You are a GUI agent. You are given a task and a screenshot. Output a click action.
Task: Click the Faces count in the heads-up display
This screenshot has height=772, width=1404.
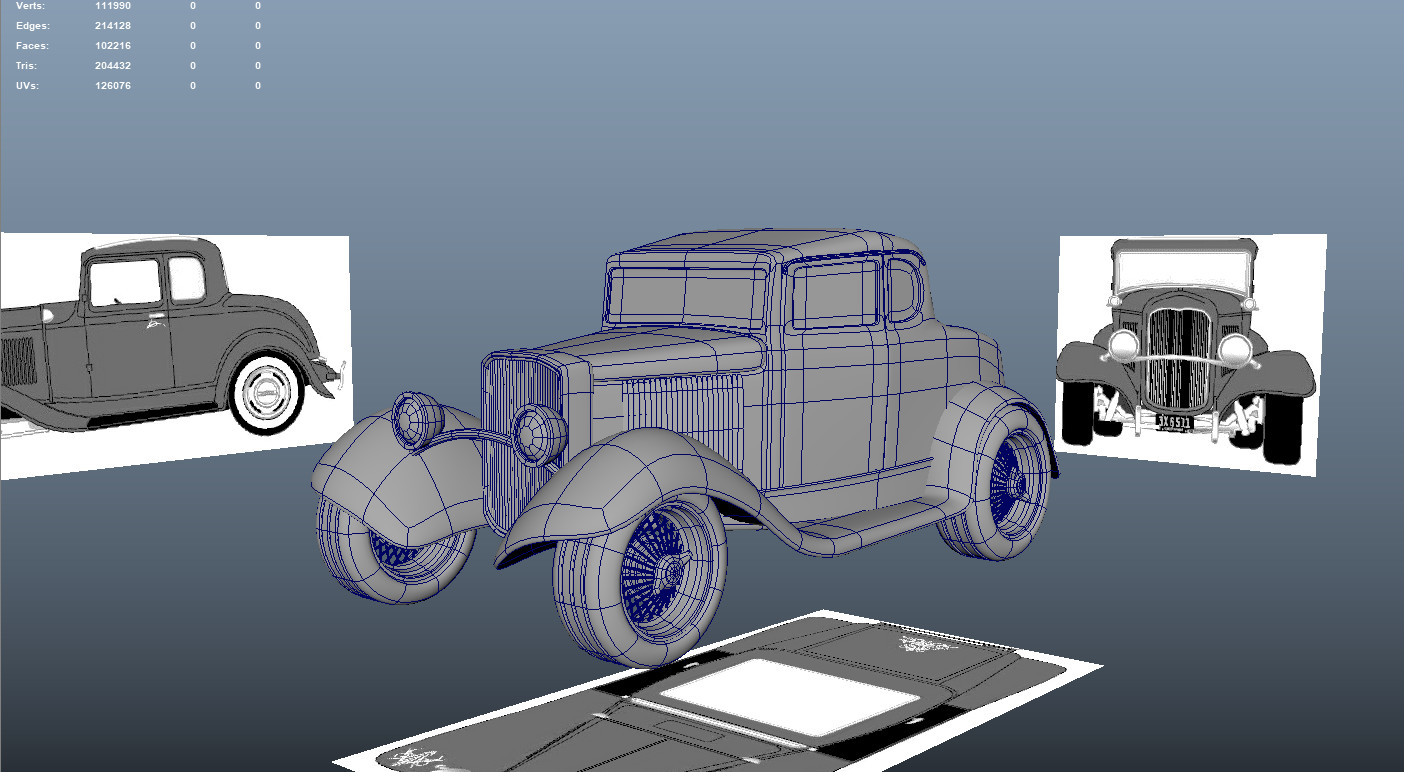(x=111, y=45)
